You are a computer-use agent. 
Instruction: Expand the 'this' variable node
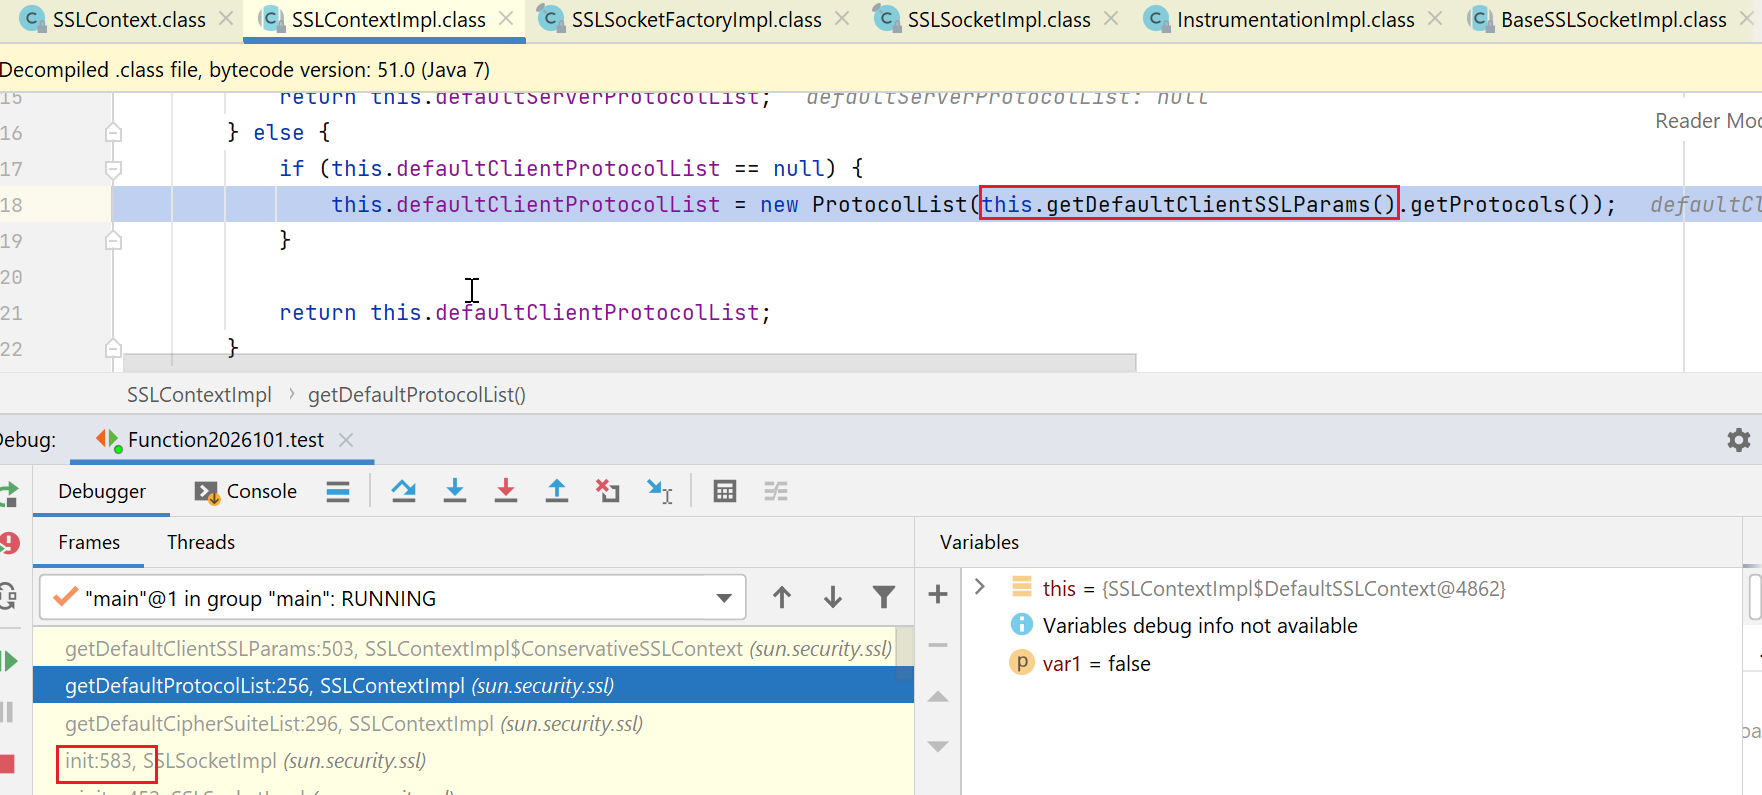(x=981, y=588)
